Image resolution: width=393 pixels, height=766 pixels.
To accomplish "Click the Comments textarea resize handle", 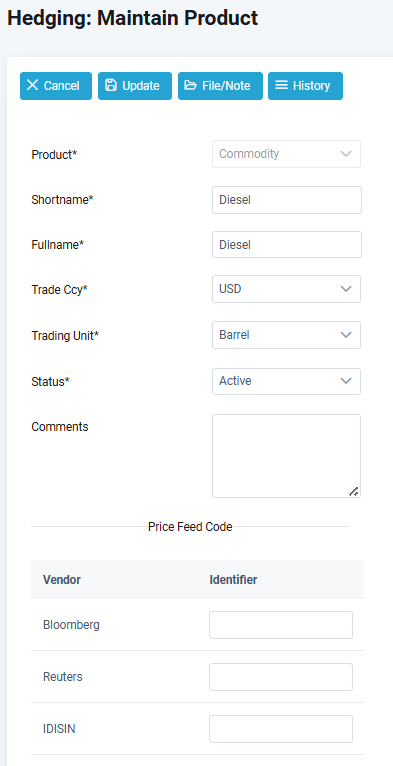I will click(x=353, y=491).
